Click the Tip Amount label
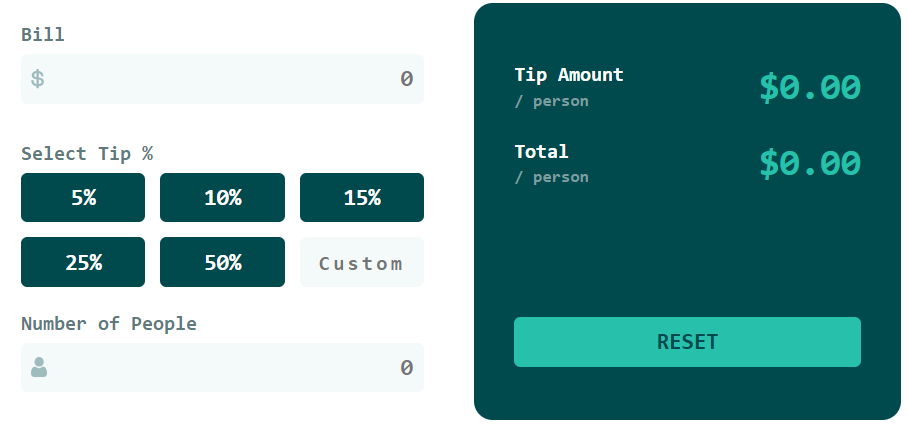908x440 pixels. (x=568, y=75)
